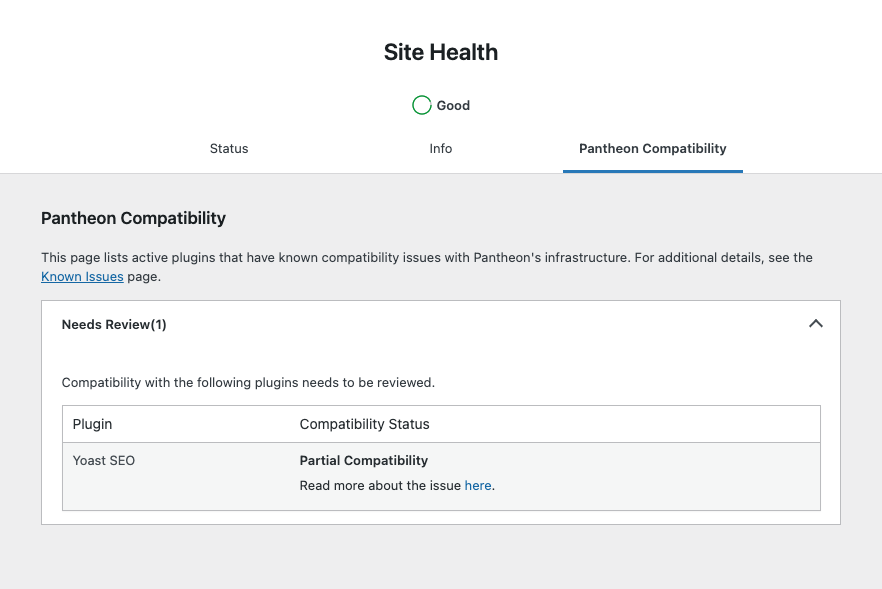Click the Needs Review(1) accordion header
This screenshot has width=882, height=589.
113,324
